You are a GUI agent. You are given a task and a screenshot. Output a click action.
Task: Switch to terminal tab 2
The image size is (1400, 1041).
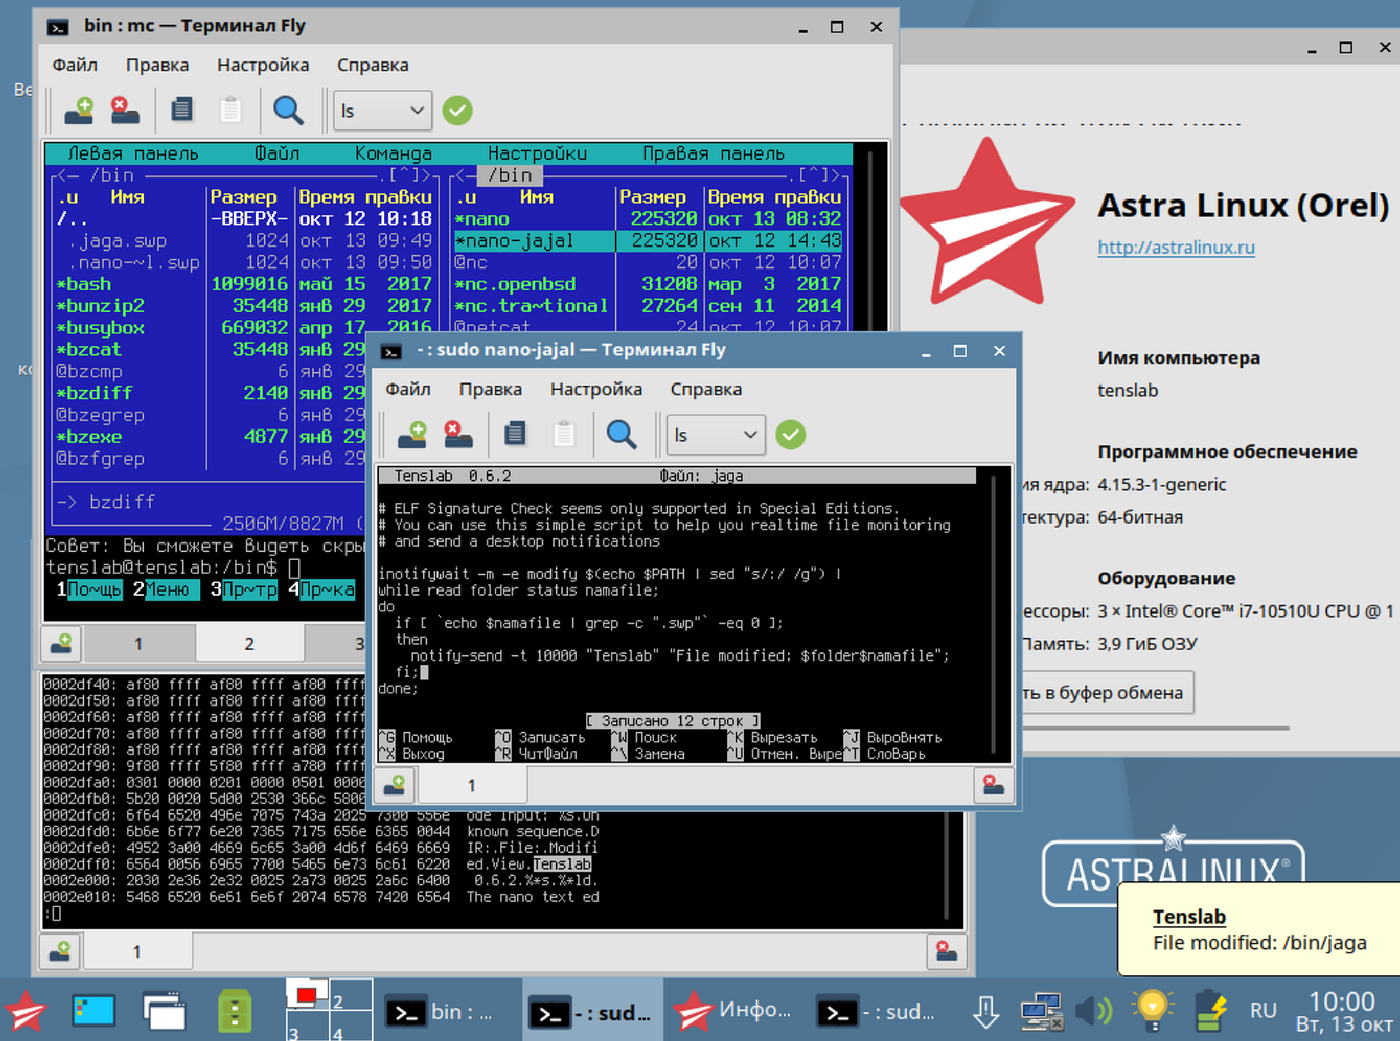point(249,643)
